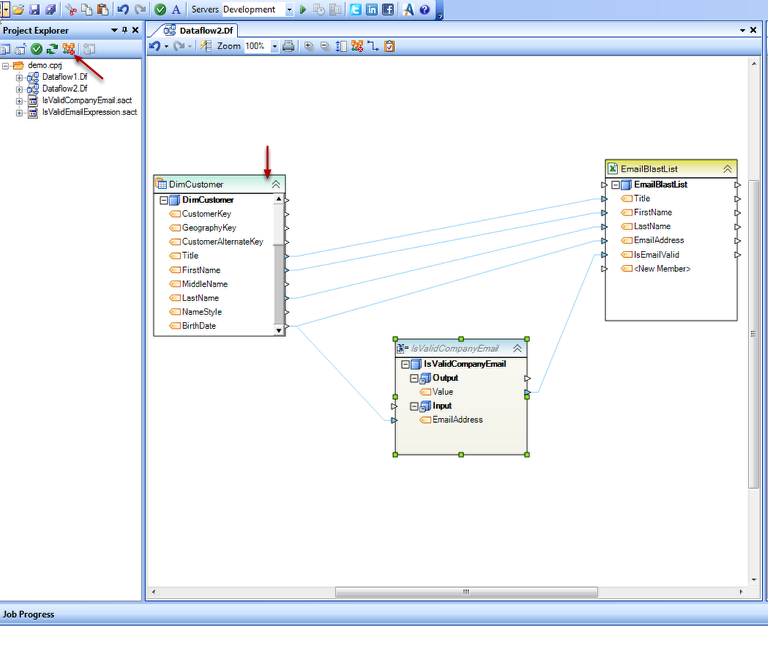Click the printer icon in dataflow toolbar

click(x=288, y=46)
